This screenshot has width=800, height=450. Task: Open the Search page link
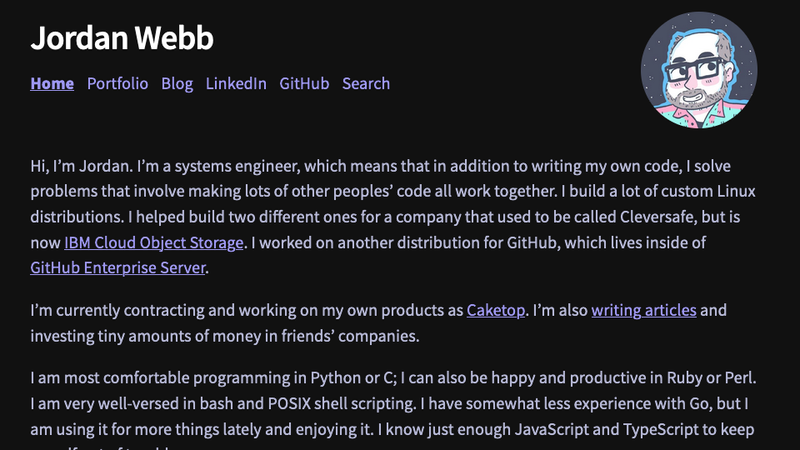[366, 84]
